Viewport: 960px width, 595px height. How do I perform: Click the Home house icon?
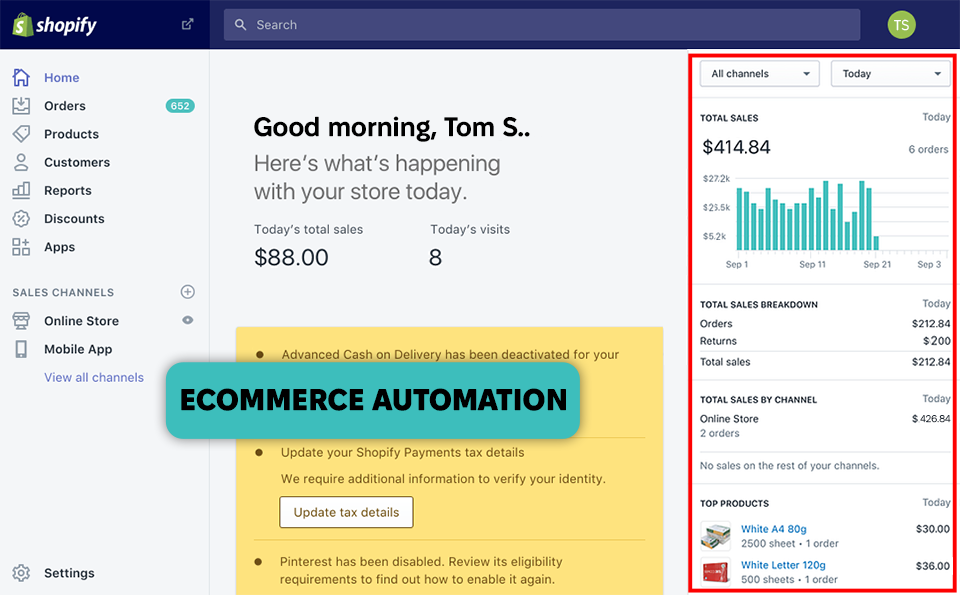(x=21, y=78)
